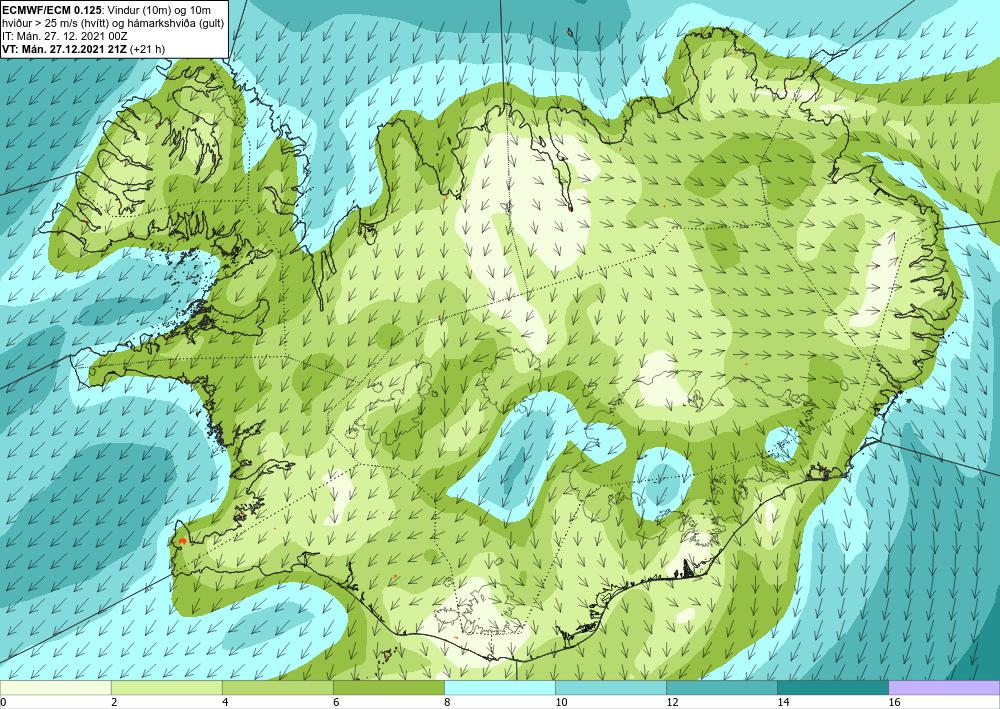Click the legend scale label "8"
Image resolution: width=1000 pixels, height=709 pixels.
pyautogui.click(x=446, y=703)
